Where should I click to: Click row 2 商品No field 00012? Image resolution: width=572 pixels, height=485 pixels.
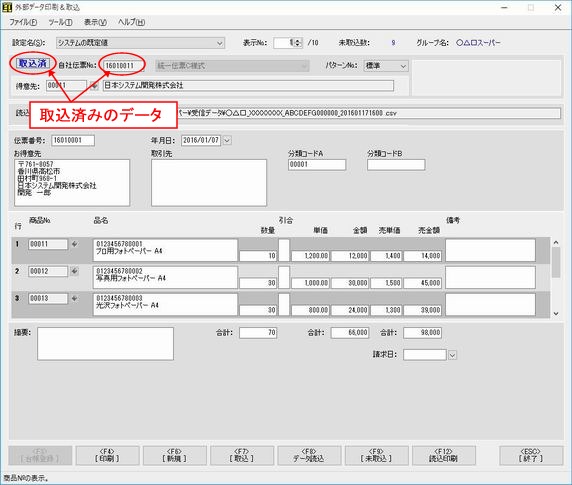coord(48,271)
